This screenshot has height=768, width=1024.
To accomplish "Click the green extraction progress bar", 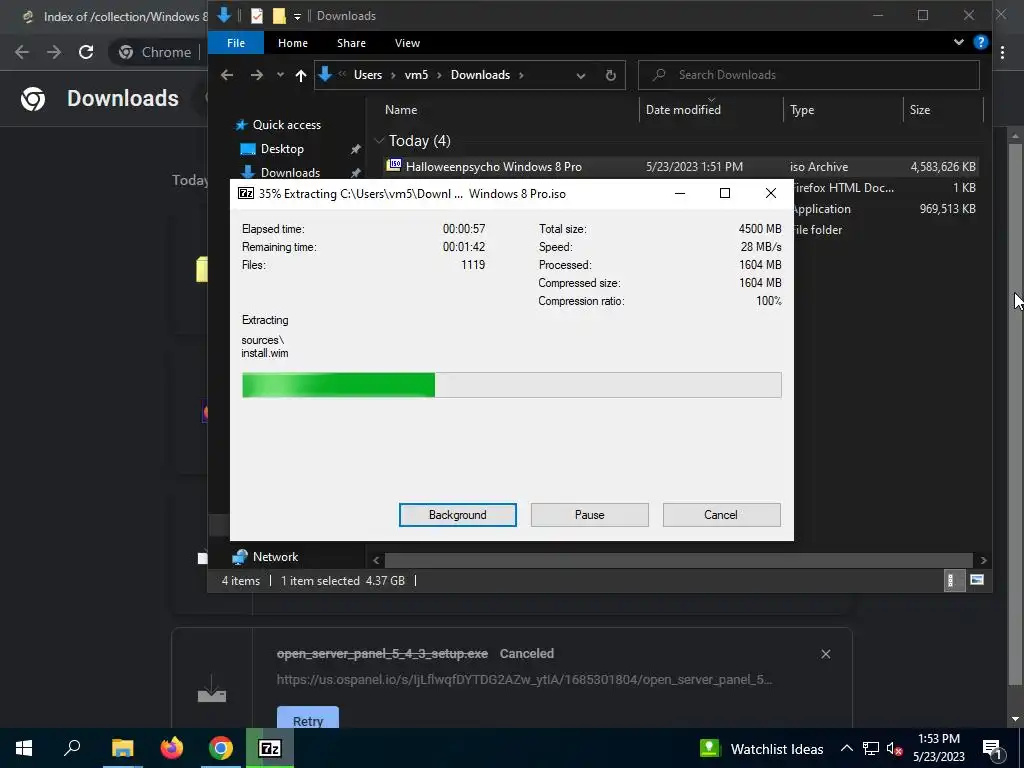I will 511,385.
